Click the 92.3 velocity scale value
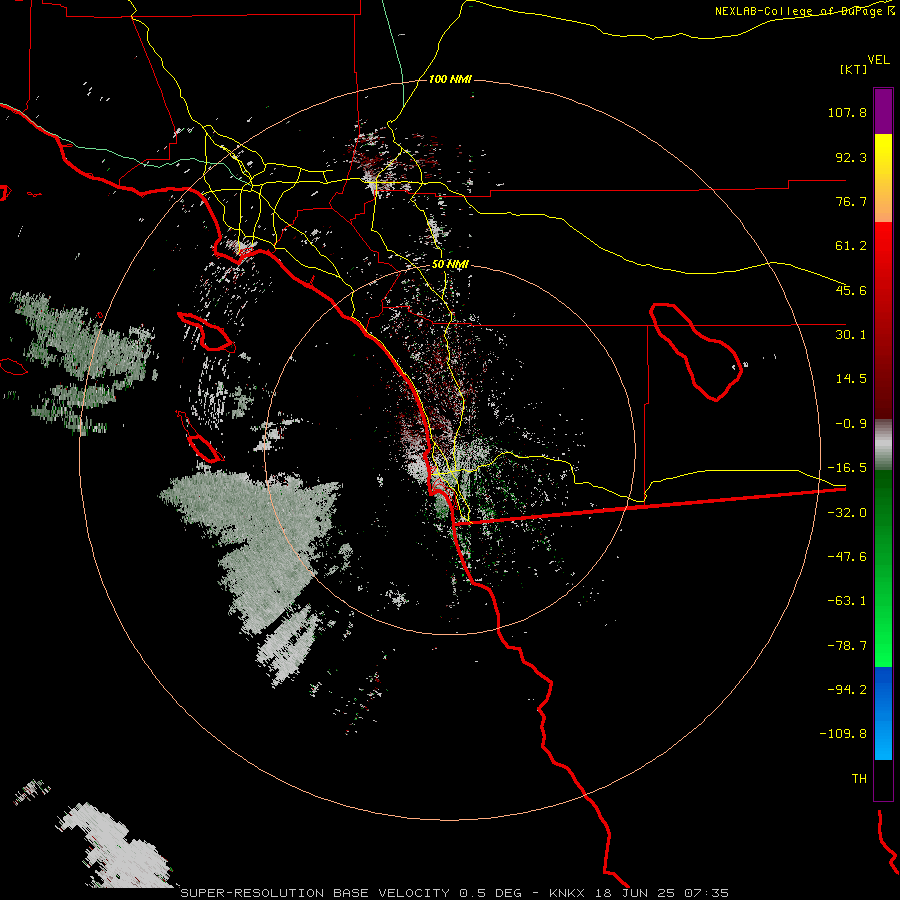This screenshot has width=900, height=900. click(851, 157)
